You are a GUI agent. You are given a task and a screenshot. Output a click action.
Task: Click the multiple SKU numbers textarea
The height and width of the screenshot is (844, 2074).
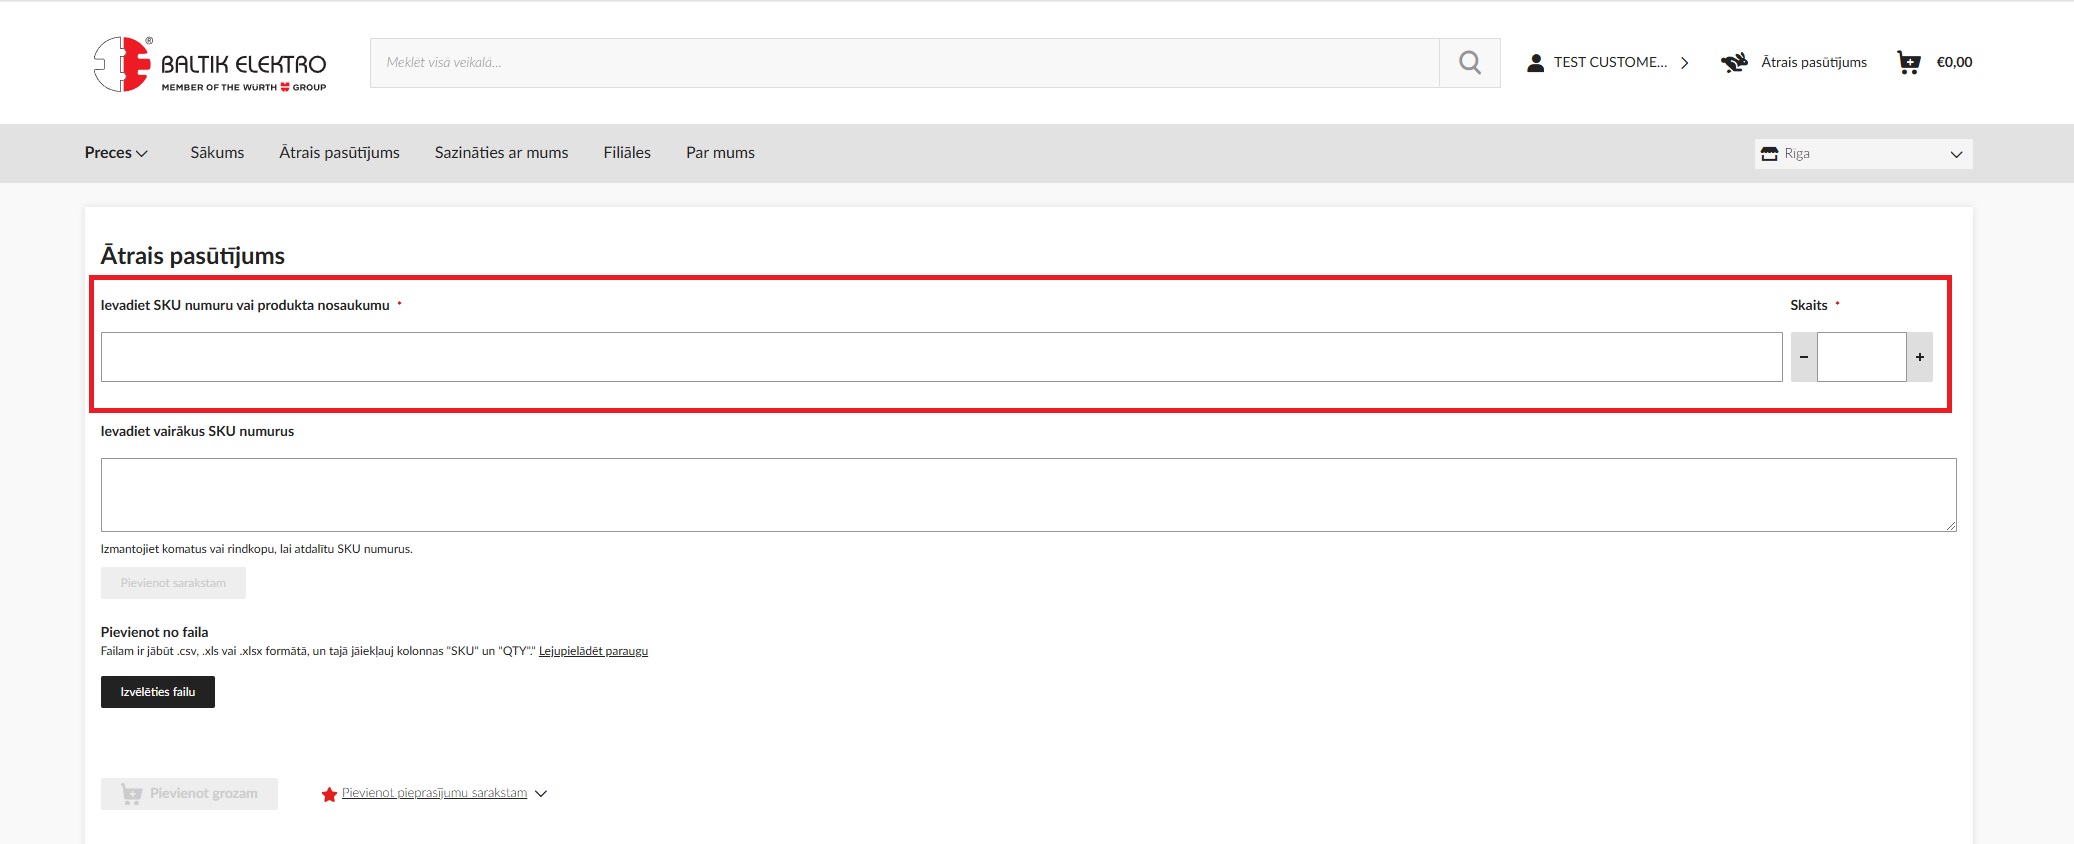1028,495
